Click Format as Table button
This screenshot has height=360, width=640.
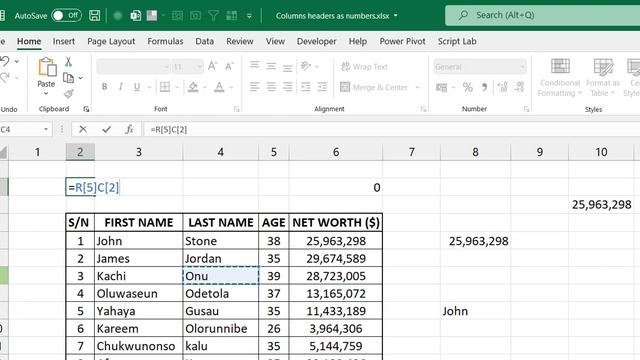(603, 78)
